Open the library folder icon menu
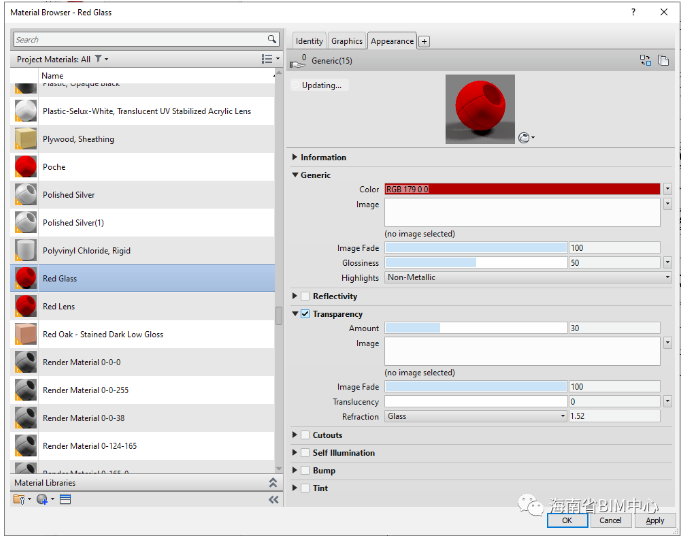The height and width of the screenshot is (539, 688). tap(22, 500)
